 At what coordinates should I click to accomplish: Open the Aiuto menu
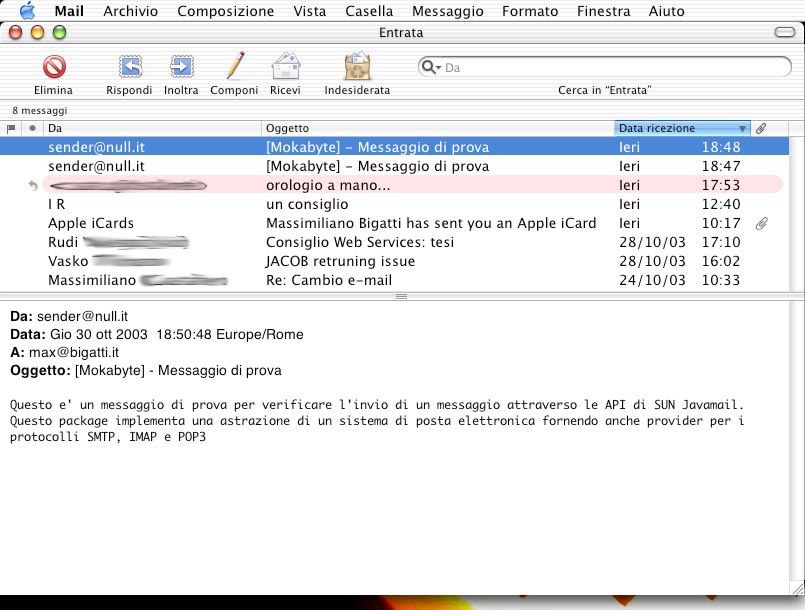click(666, 11)
